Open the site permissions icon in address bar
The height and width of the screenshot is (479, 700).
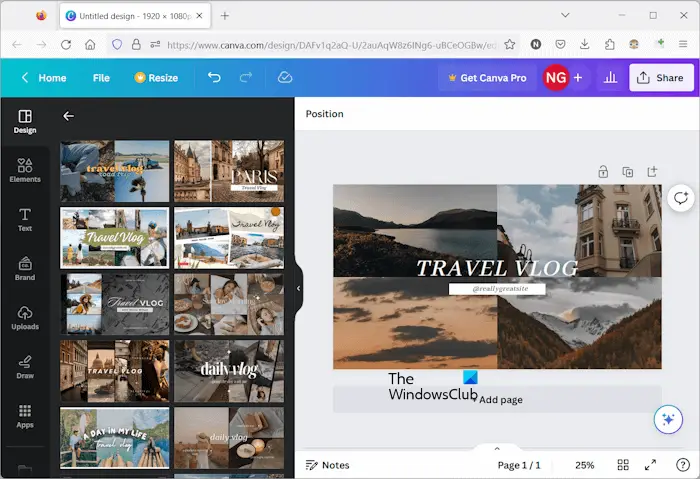pos(155,45)
